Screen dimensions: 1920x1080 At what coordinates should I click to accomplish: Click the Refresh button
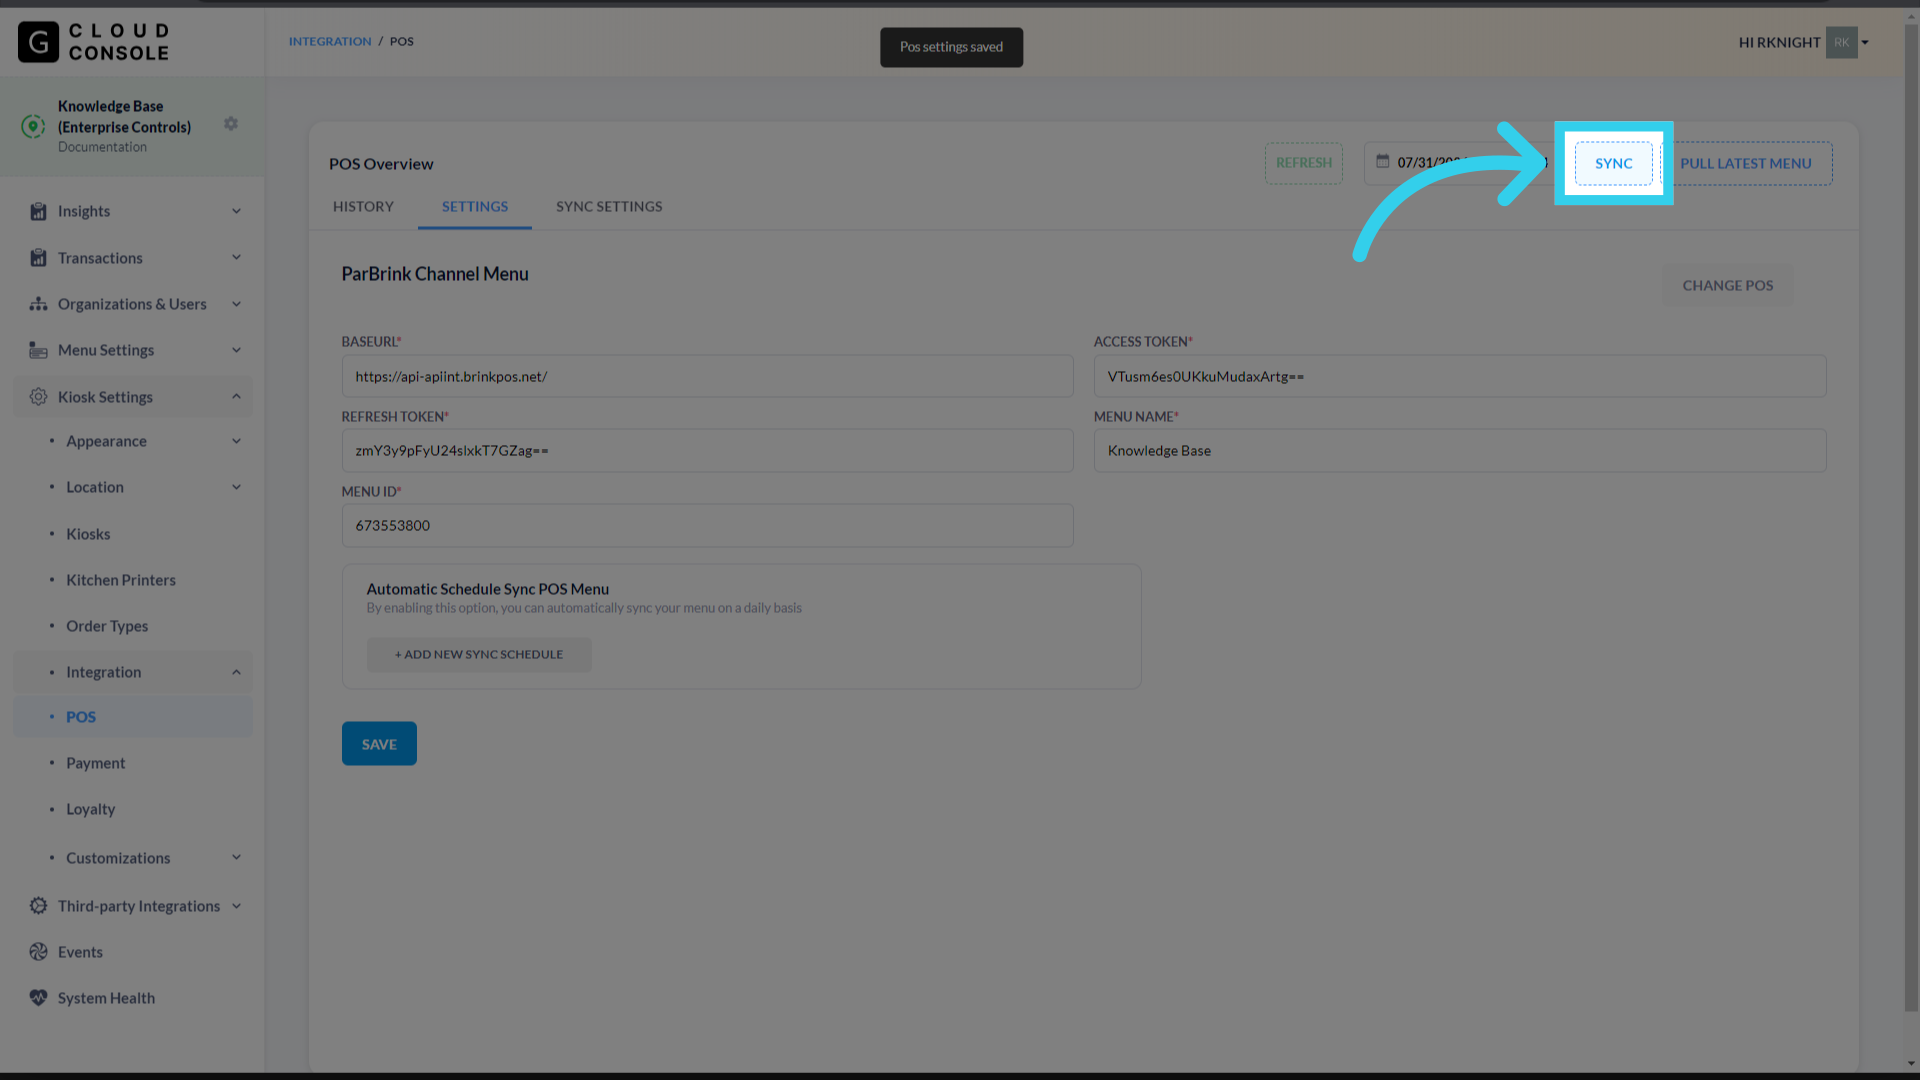click(x=1303, y=163)
